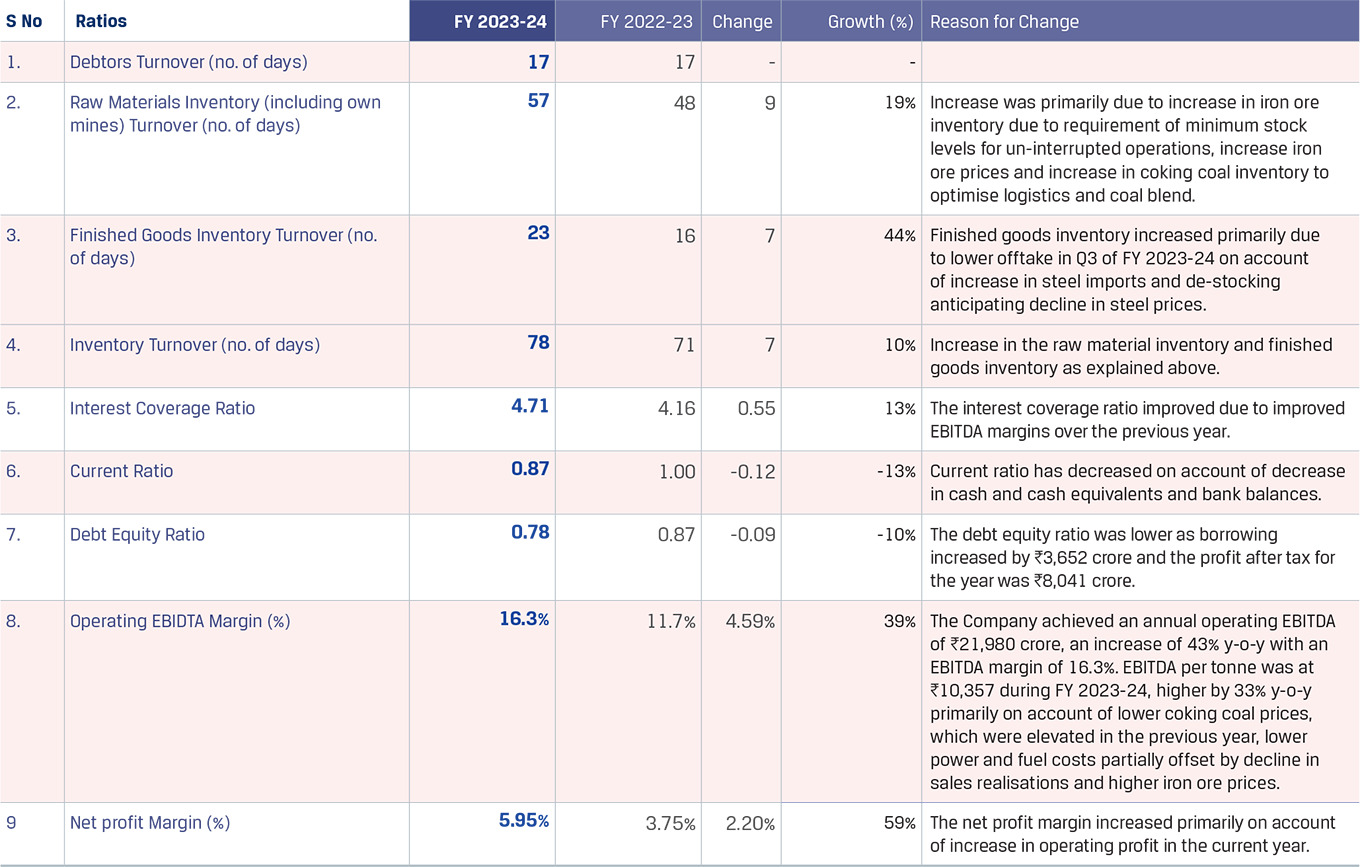Select the 1.00 prior year current ratio
Image resolution: width=1360 pixels, height=867 pixels.
coord(676,472)
